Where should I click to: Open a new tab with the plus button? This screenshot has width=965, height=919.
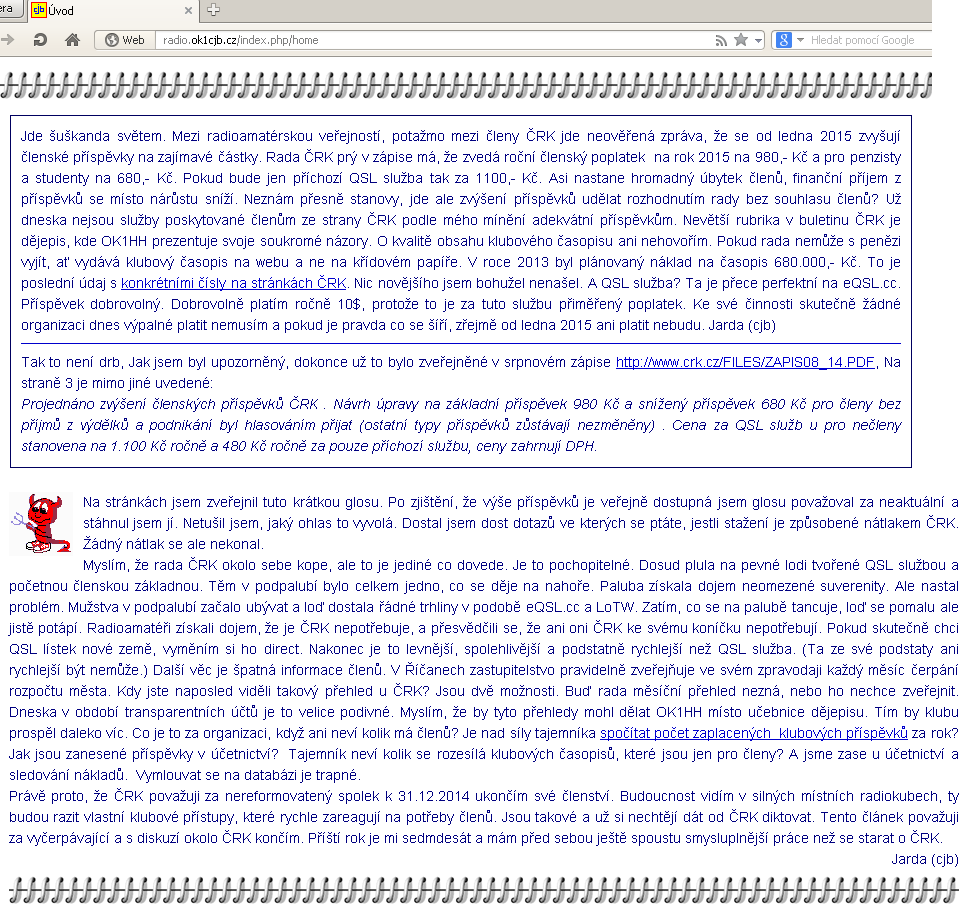point(214,9)
